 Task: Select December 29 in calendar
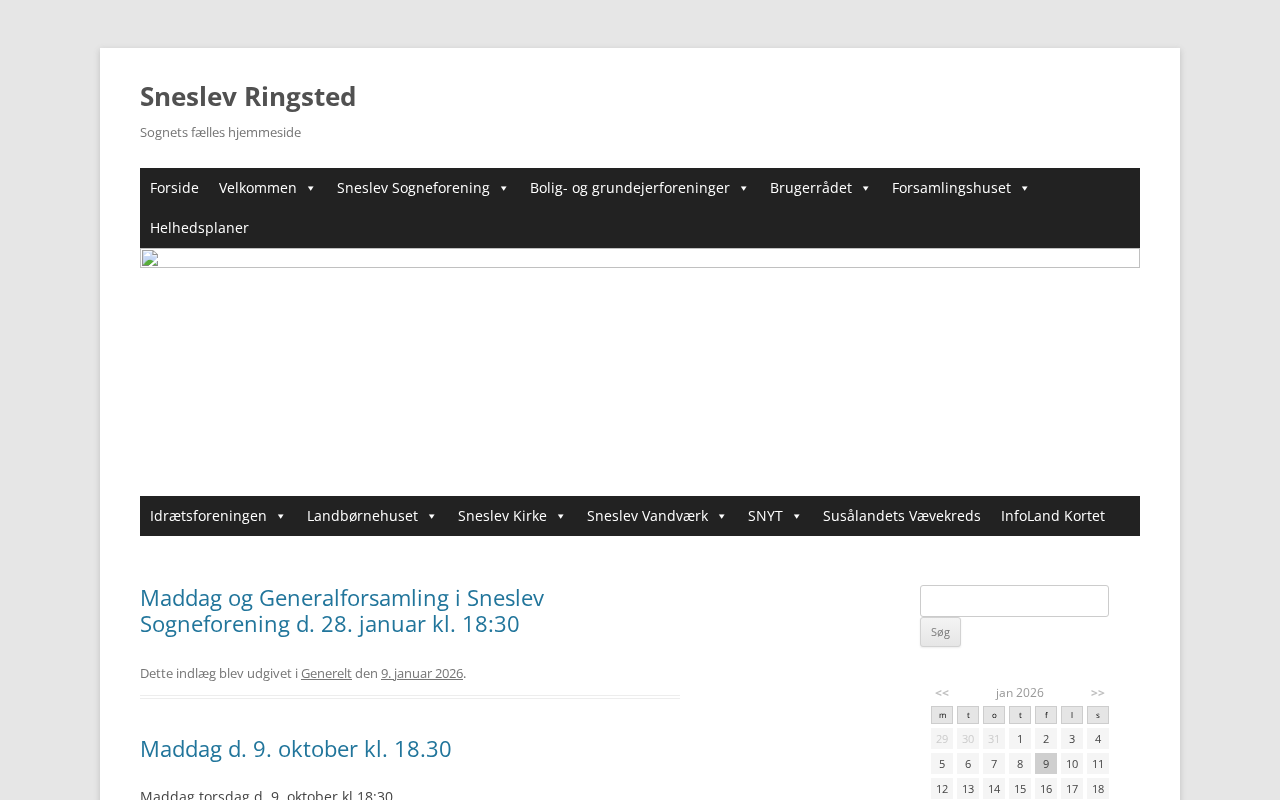click(x=942, y=739)
